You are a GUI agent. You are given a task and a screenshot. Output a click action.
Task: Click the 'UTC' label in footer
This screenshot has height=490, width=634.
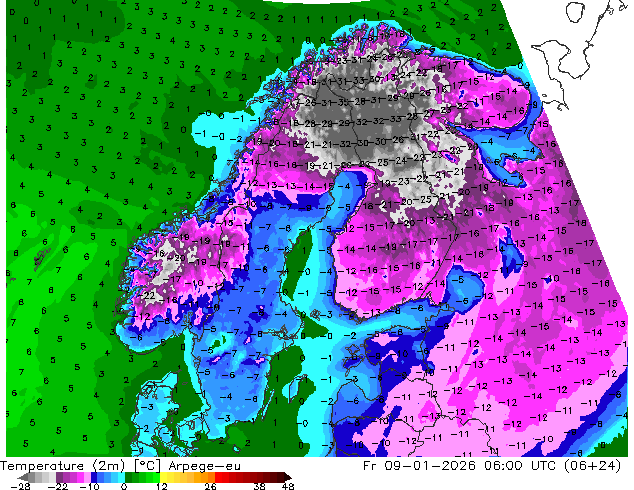pos(544,466)
